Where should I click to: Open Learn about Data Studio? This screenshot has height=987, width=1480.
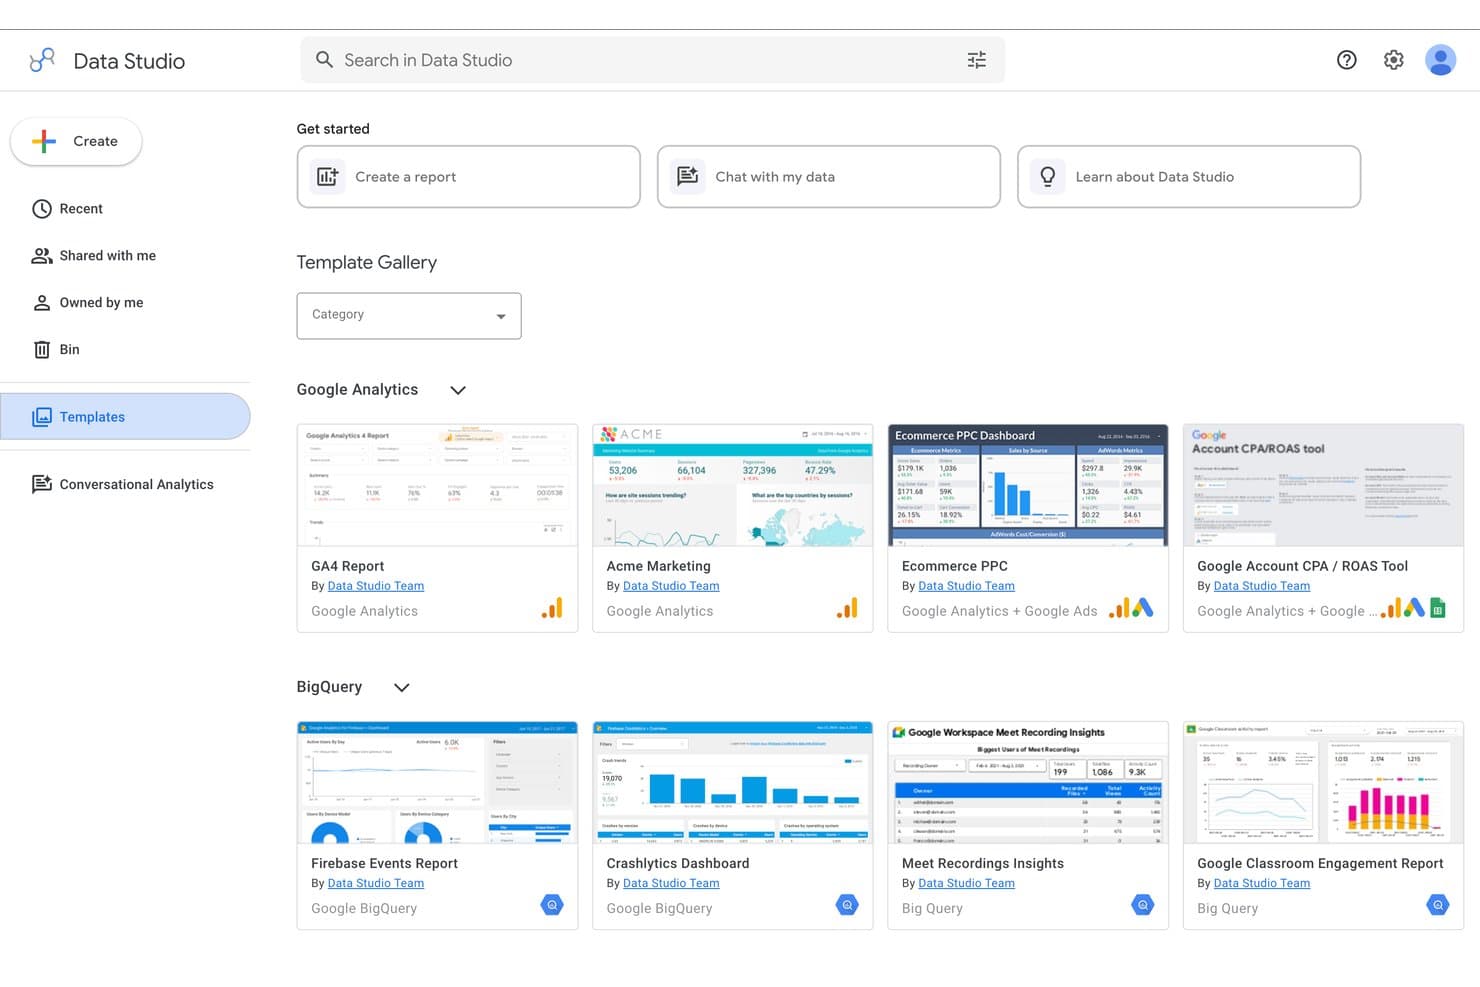(x=1189, y=177)
